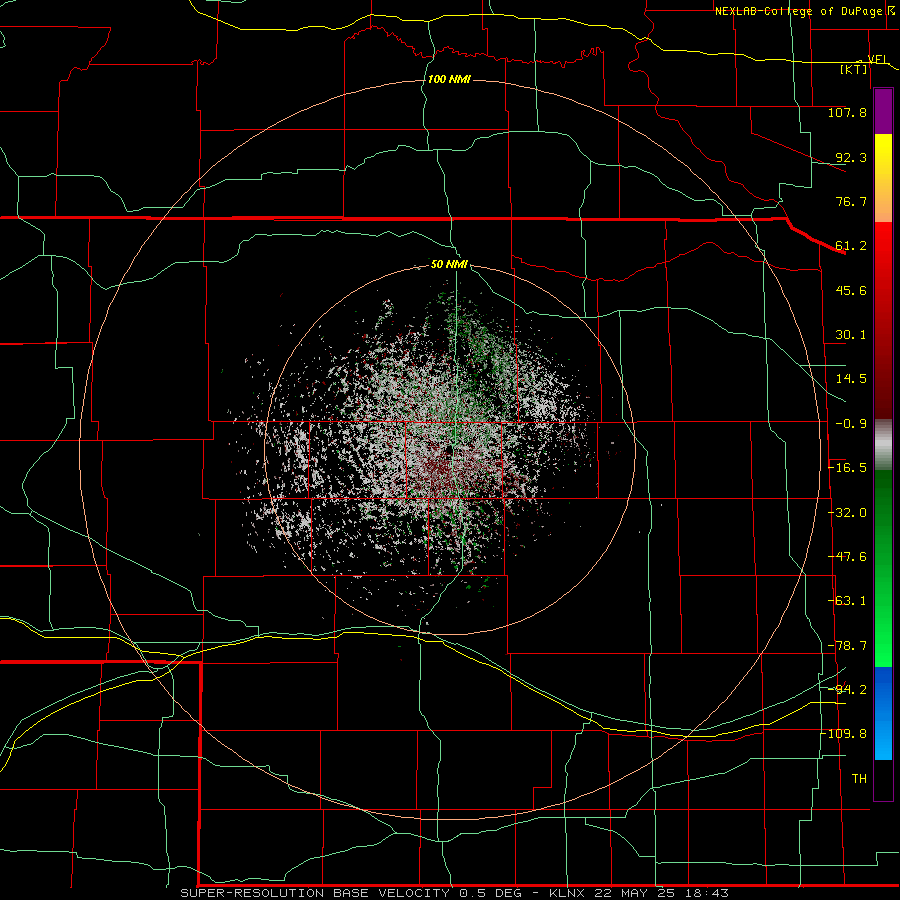Select the 92.3 legend value
Viewport: 900px width, 900px height.
tap(851, 157)
